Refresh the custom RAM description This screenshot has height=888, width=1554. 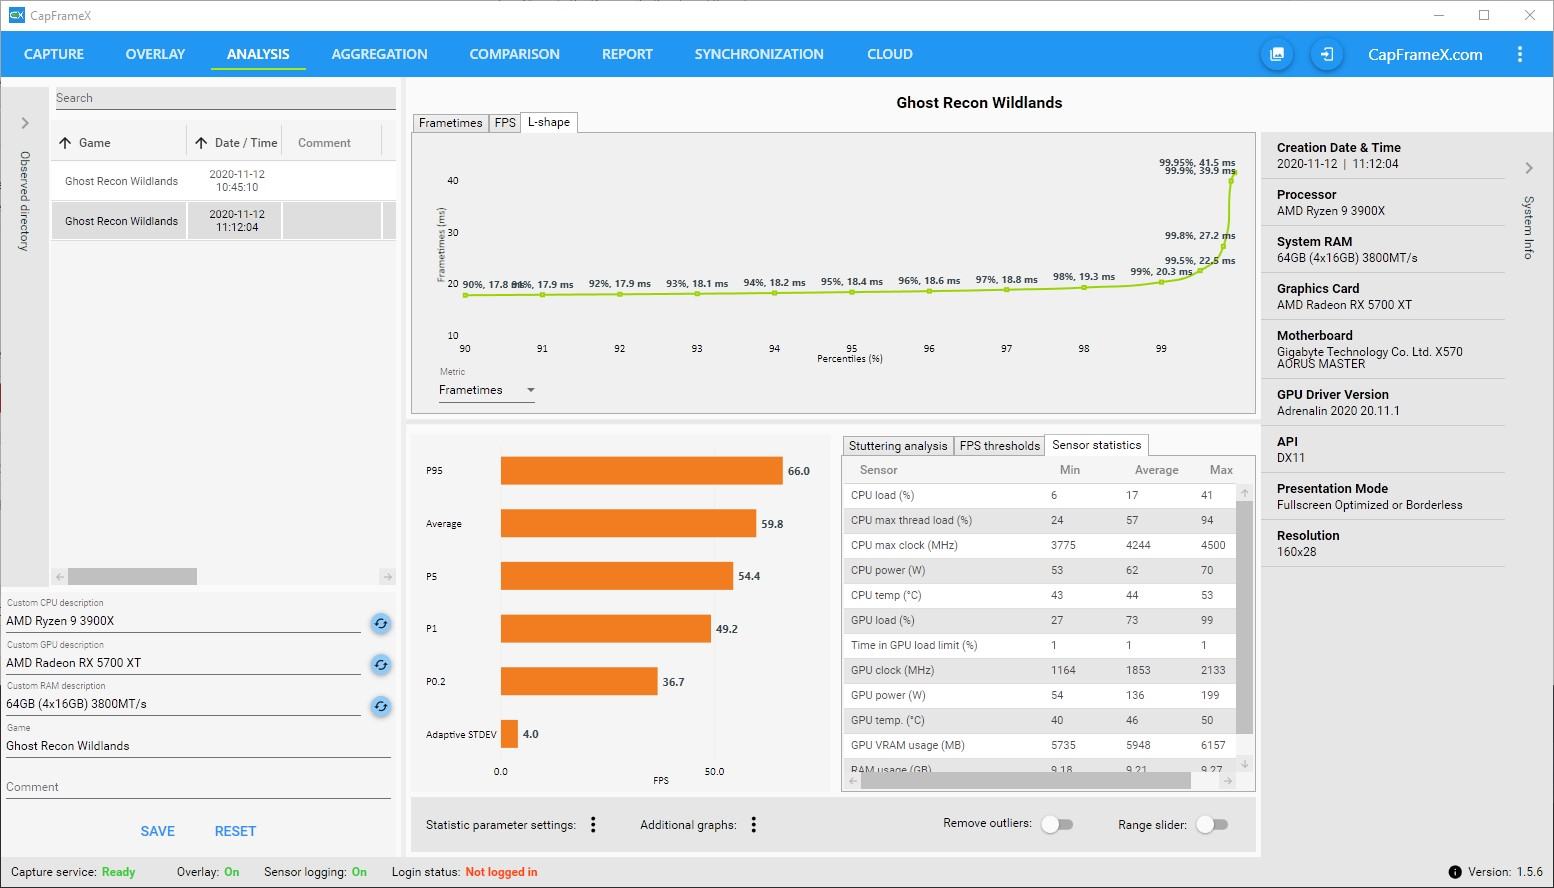coord(381,706)
